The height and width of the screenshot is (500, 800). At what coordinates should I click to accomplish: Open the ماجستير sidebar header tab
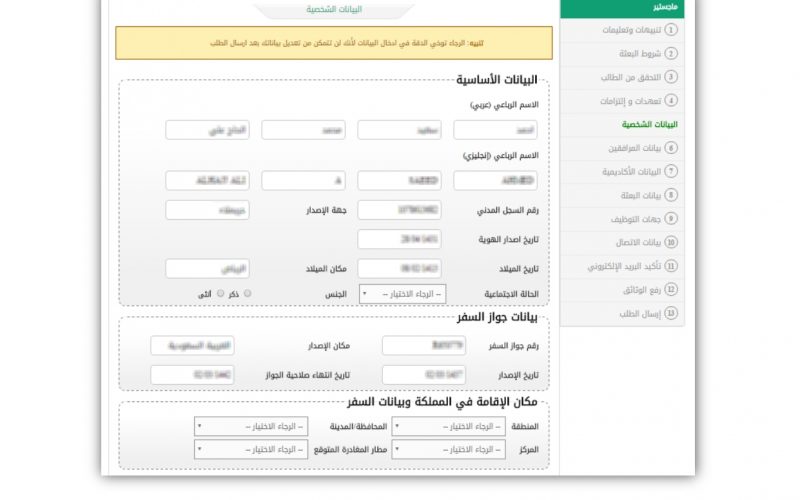622,9
